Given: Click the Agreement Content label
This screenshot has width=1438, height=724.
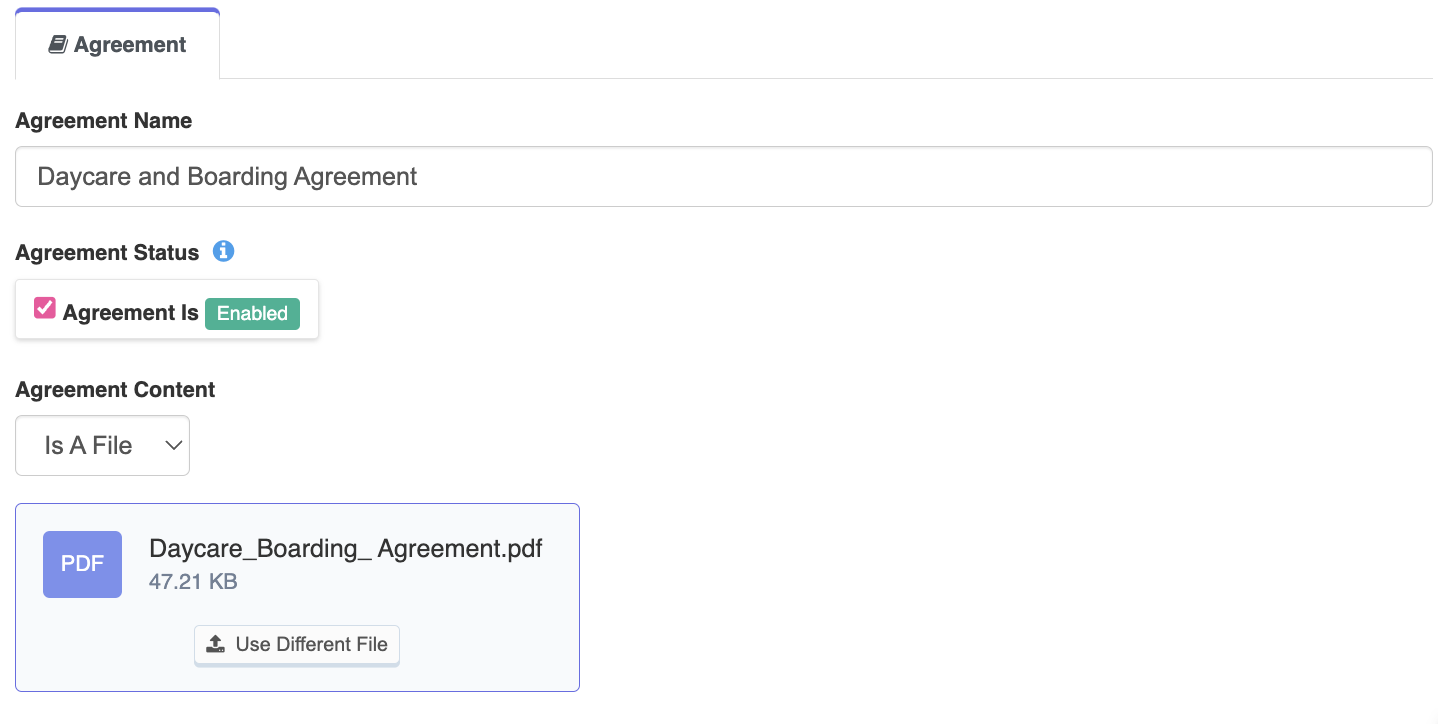Looking at the screenshot, I should [x=115, y=390].
